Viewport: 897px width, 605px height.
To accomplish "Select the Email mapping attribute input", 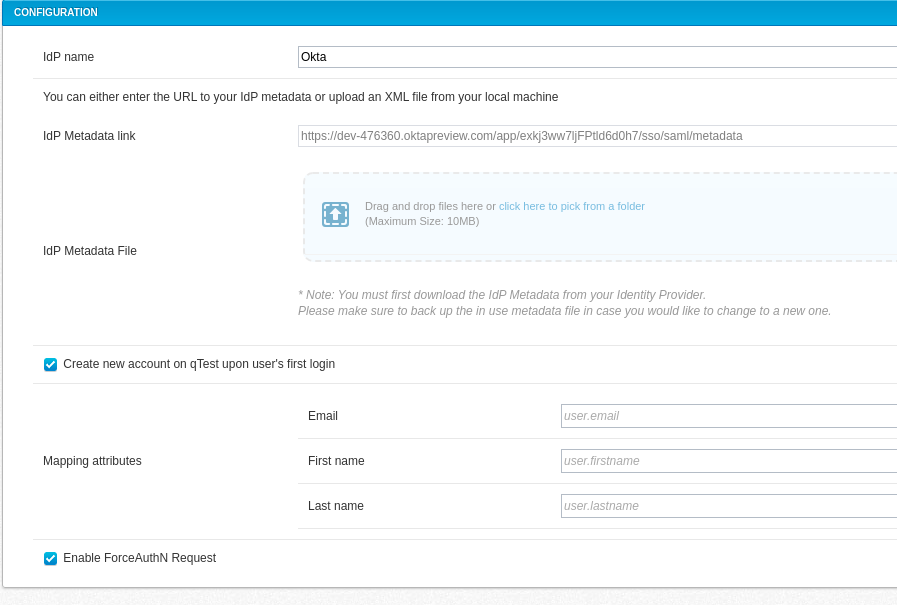I will coord(728,416).
